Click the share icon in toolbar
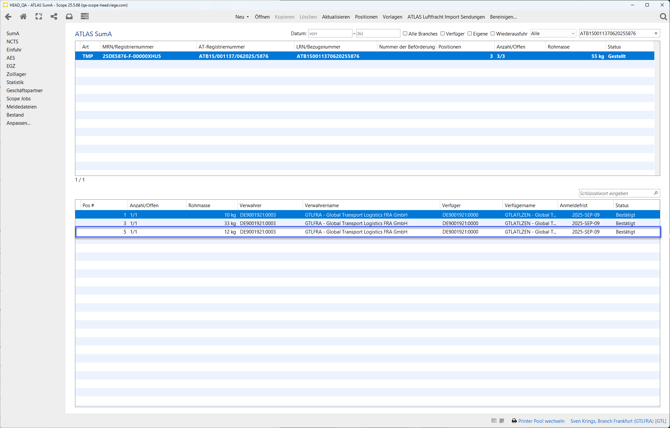The width and height of the screenshot is (670, 428). [54, 17]
